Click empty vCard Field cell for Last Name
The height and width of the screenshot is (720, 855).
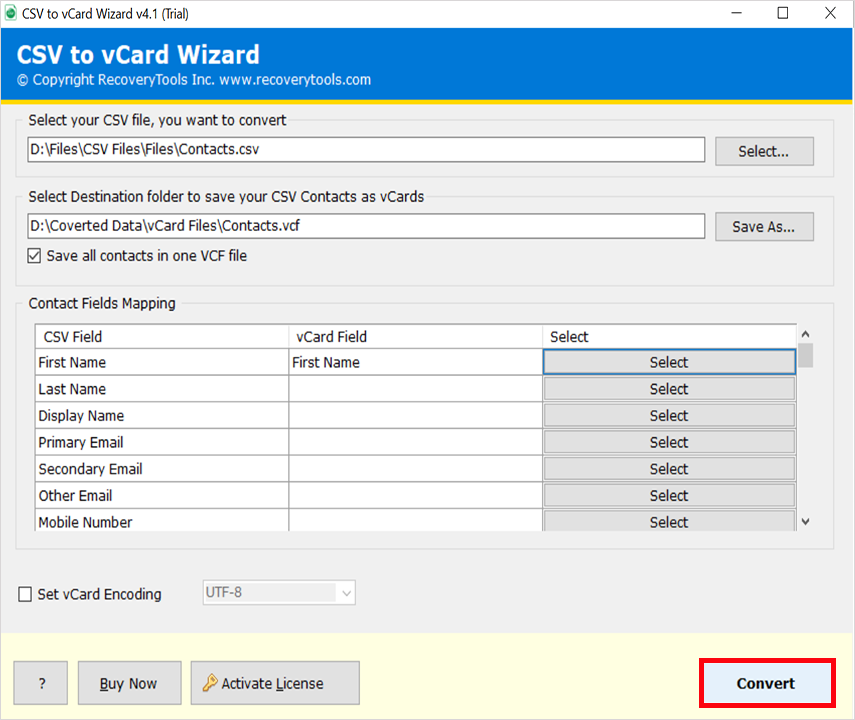[x=416, y=389]
